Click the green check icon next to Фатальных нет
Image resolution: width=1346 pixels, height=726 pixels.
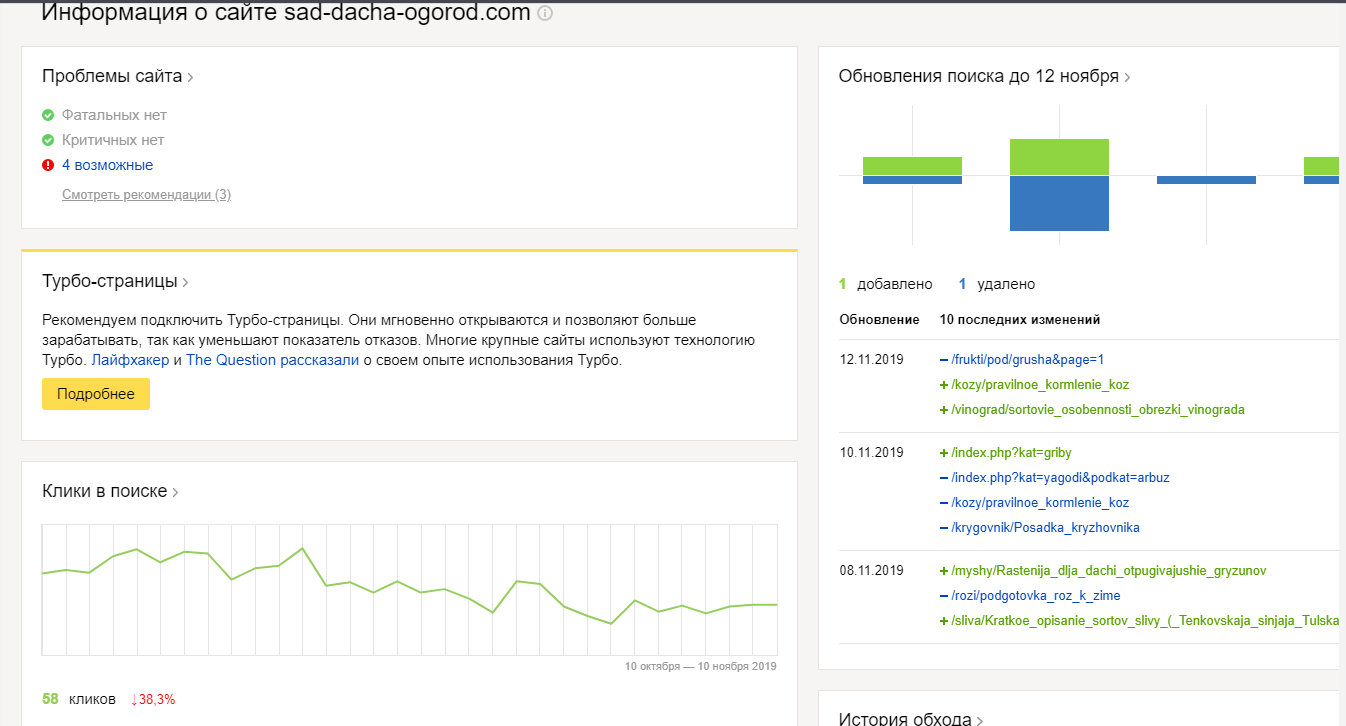tap(48, 115)
